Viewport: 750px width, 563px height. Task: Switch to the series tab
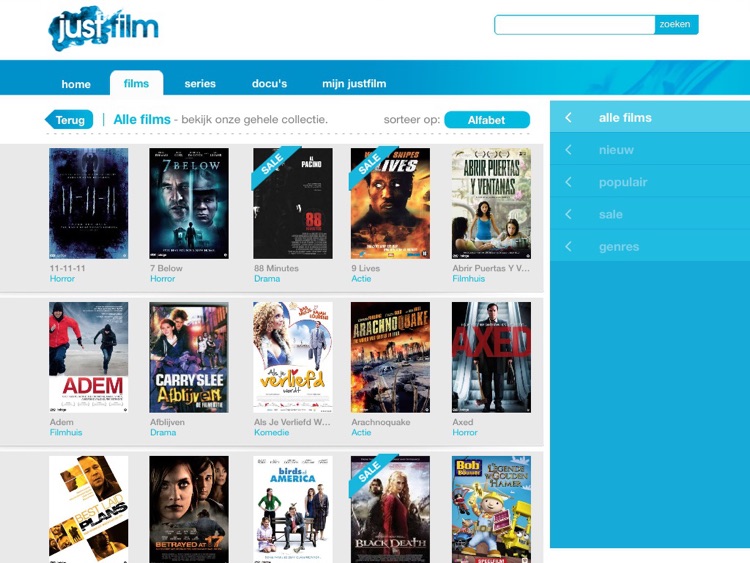point(200,84)
